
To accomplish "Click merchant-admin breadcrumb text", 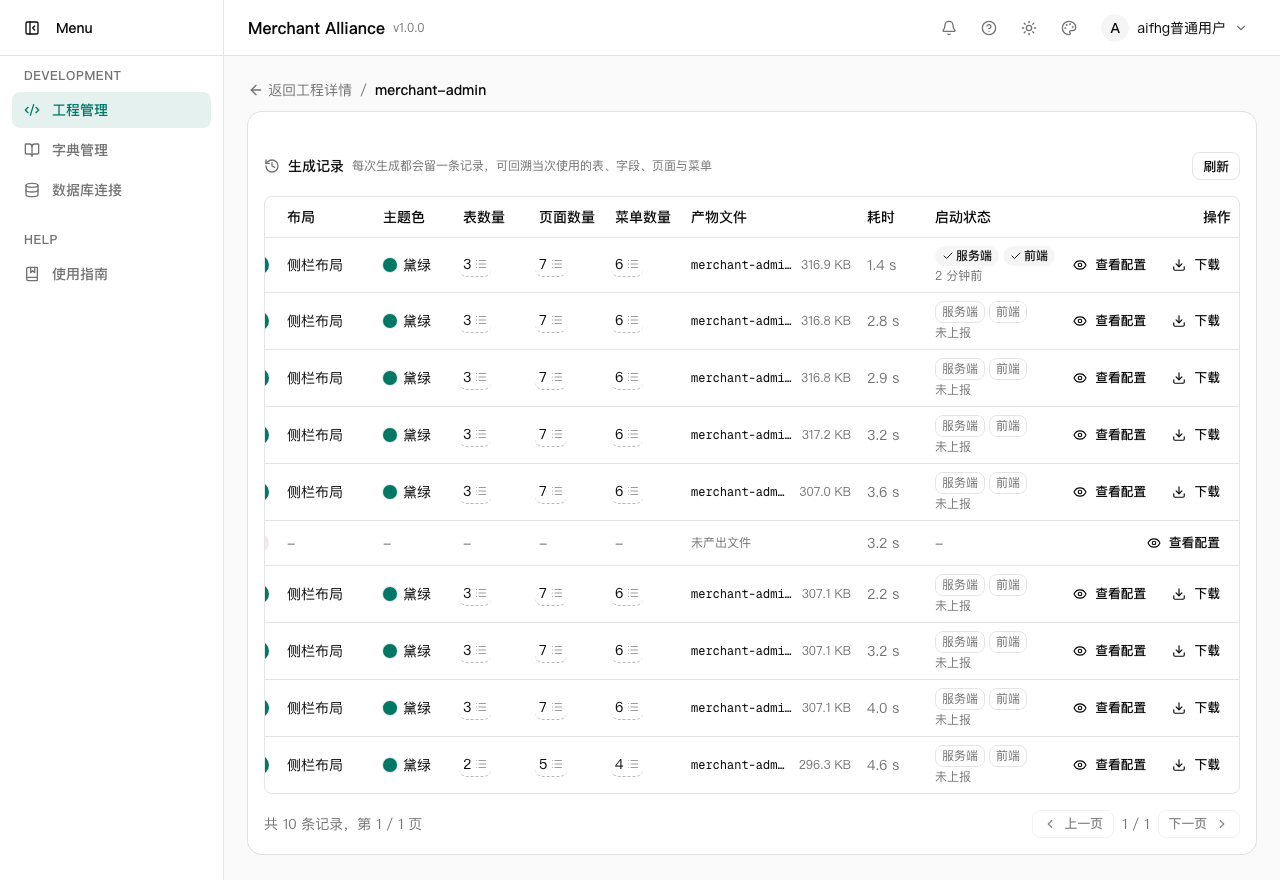I will (431, 90).
